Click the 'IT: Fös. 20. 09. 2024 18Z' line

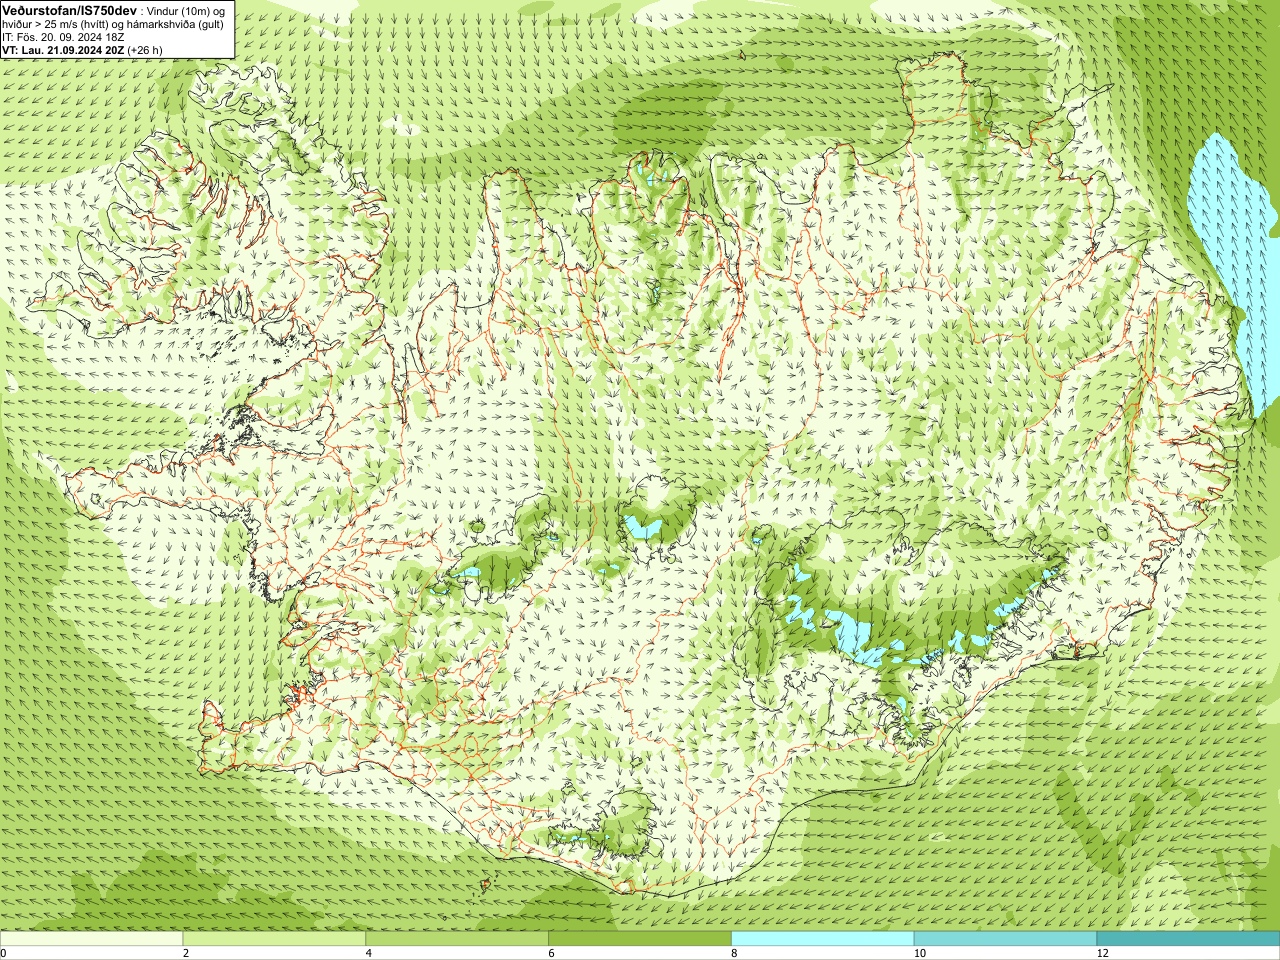tap(63, 37)
